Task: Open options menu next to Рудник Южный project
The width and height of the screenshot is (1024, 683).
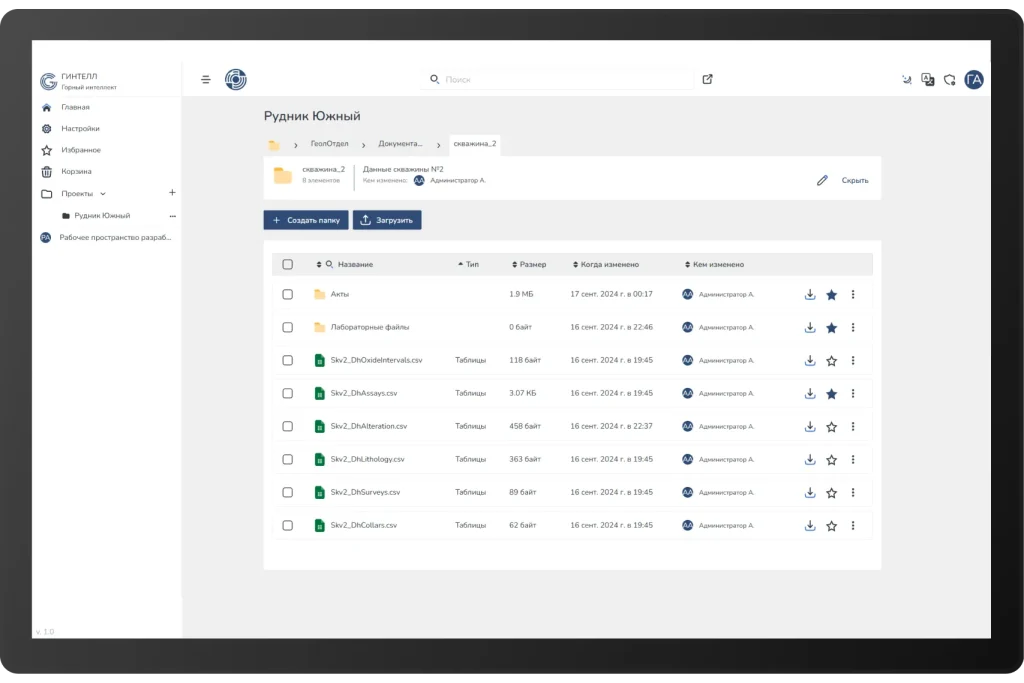Action: click(x=172, y=216)
